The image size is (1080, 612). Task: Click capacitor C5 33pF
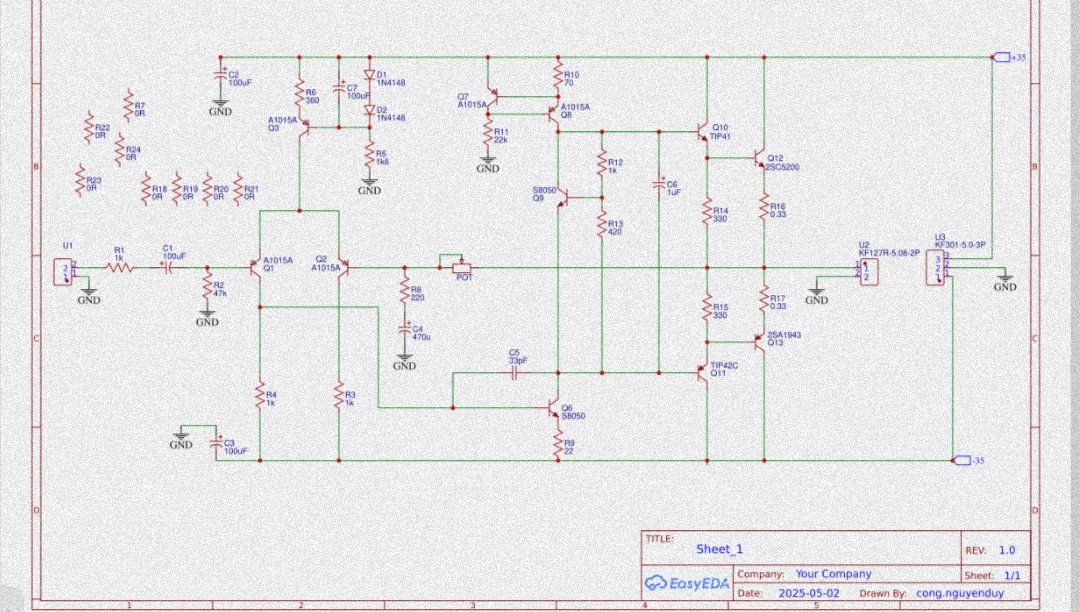(x=514, y=373)
